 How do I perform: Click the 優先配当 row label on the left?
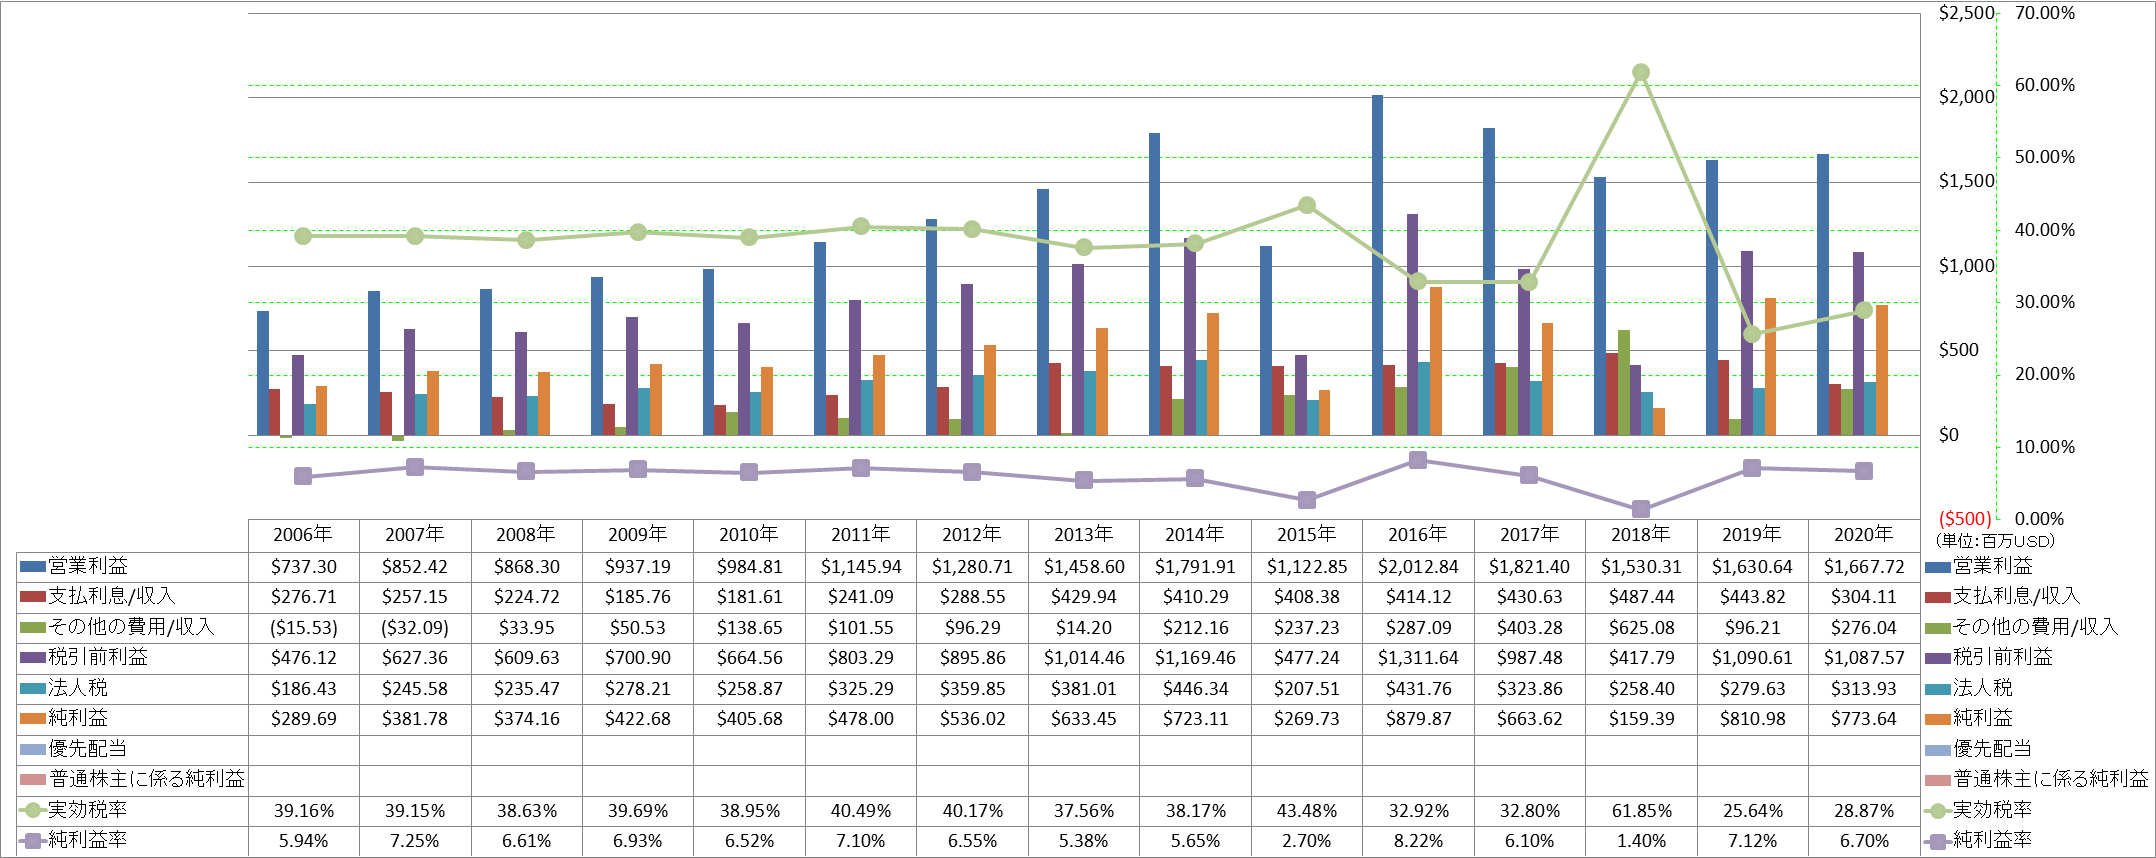[x=88, y=749]
